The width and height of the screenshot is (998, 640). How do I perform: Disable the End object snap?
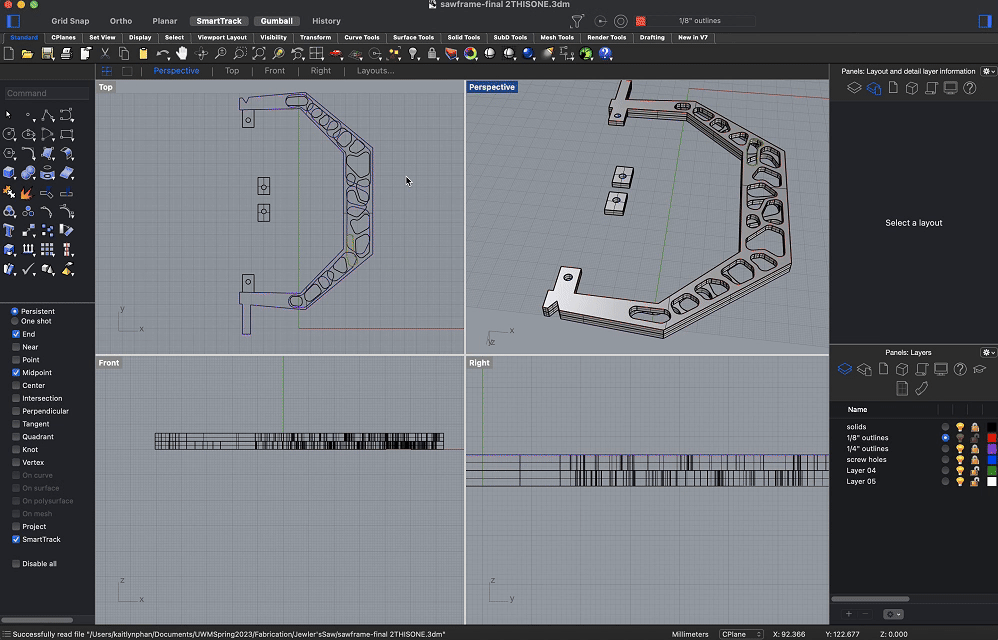16,334
